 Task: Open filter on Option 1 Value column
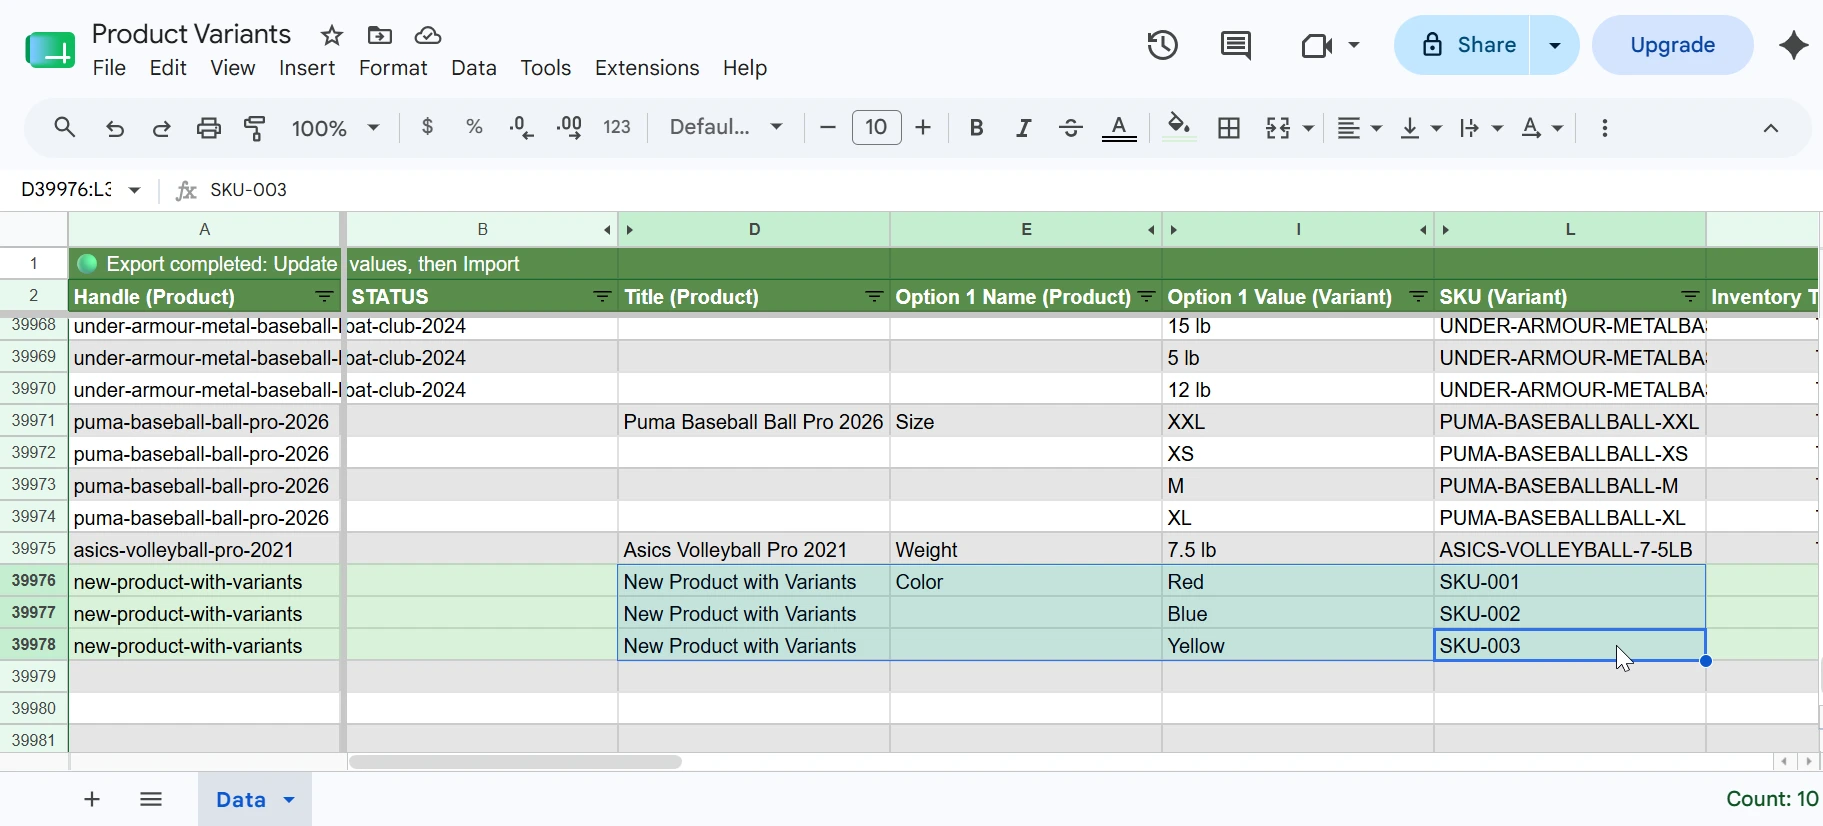point(1419,297)
